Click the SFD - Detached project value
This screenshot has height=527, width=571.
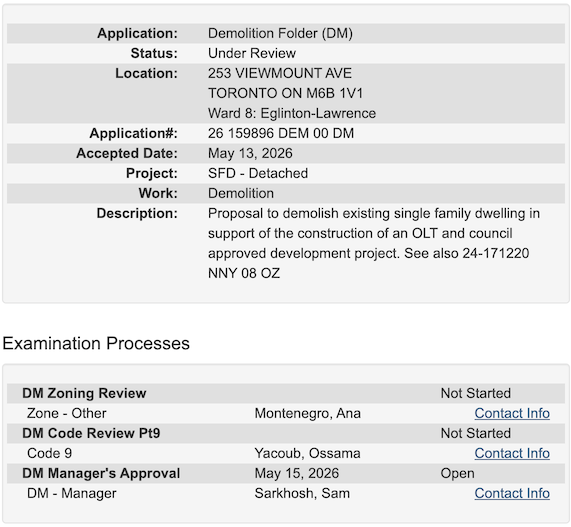click(258, 173)
